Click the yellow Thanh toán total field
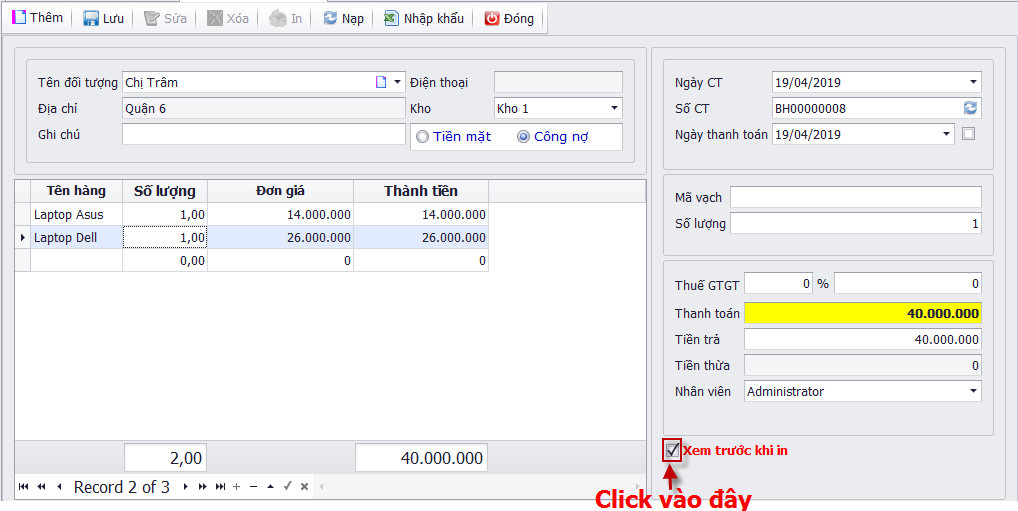Viewport: 1018px width, 511px height. [x=863, y=313]
